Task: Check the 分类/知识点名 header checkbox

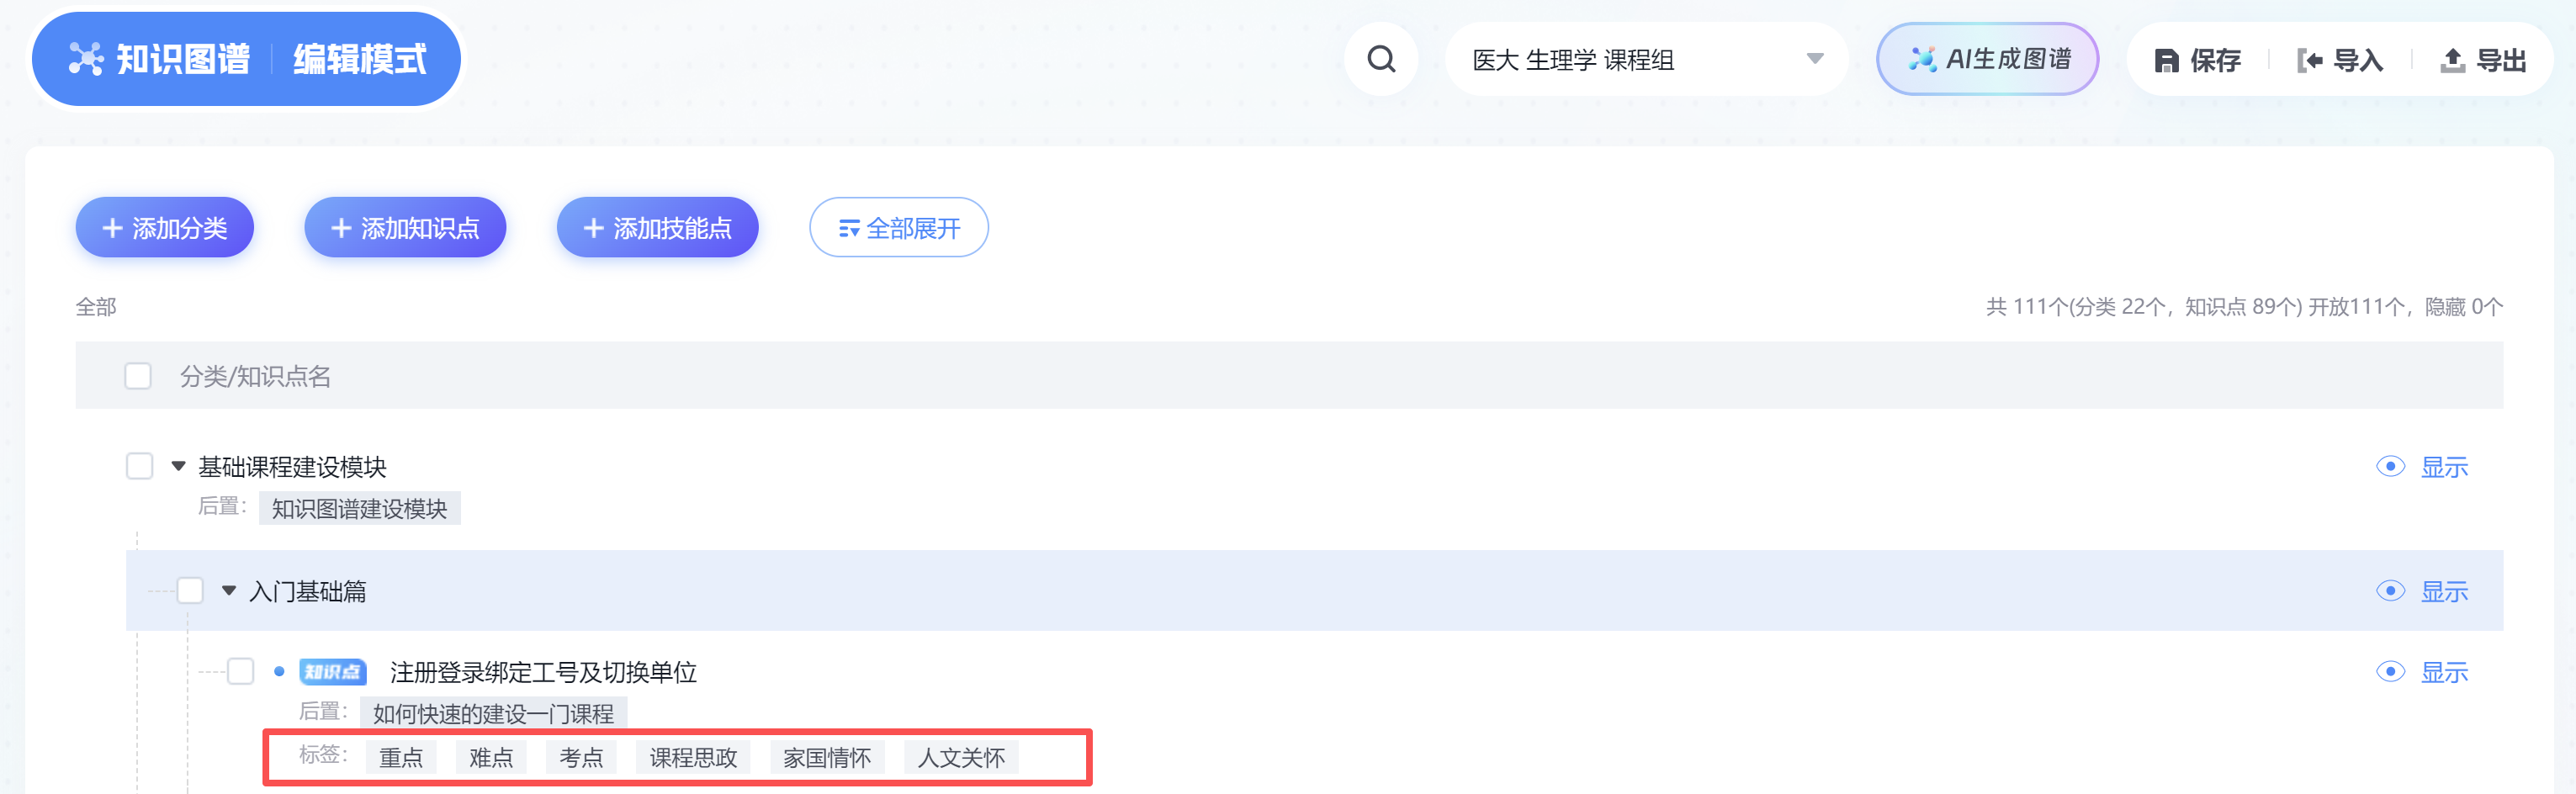Action: [138, 376]
